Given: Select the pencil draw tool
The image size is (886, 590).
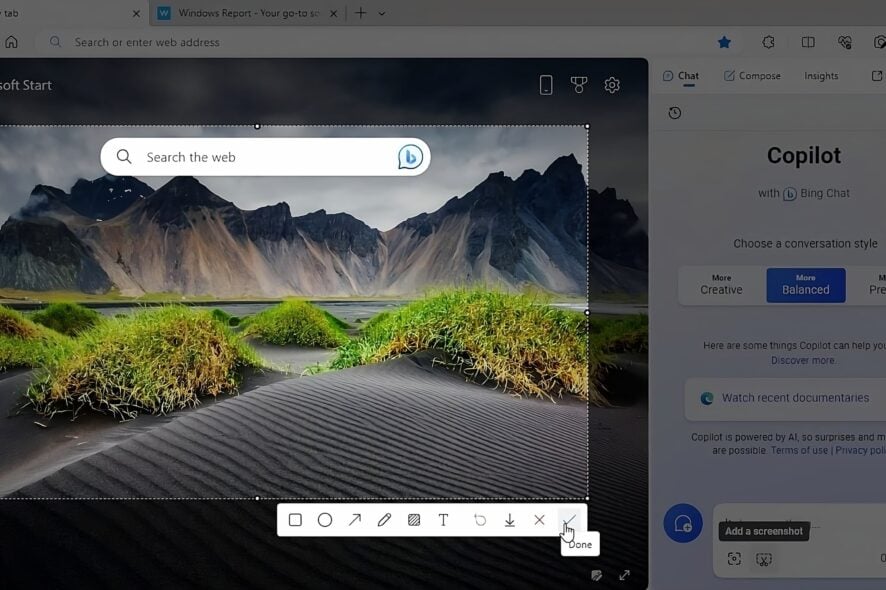Looking at the screenshot, I should pyautogui.click(x=384, y=520).
